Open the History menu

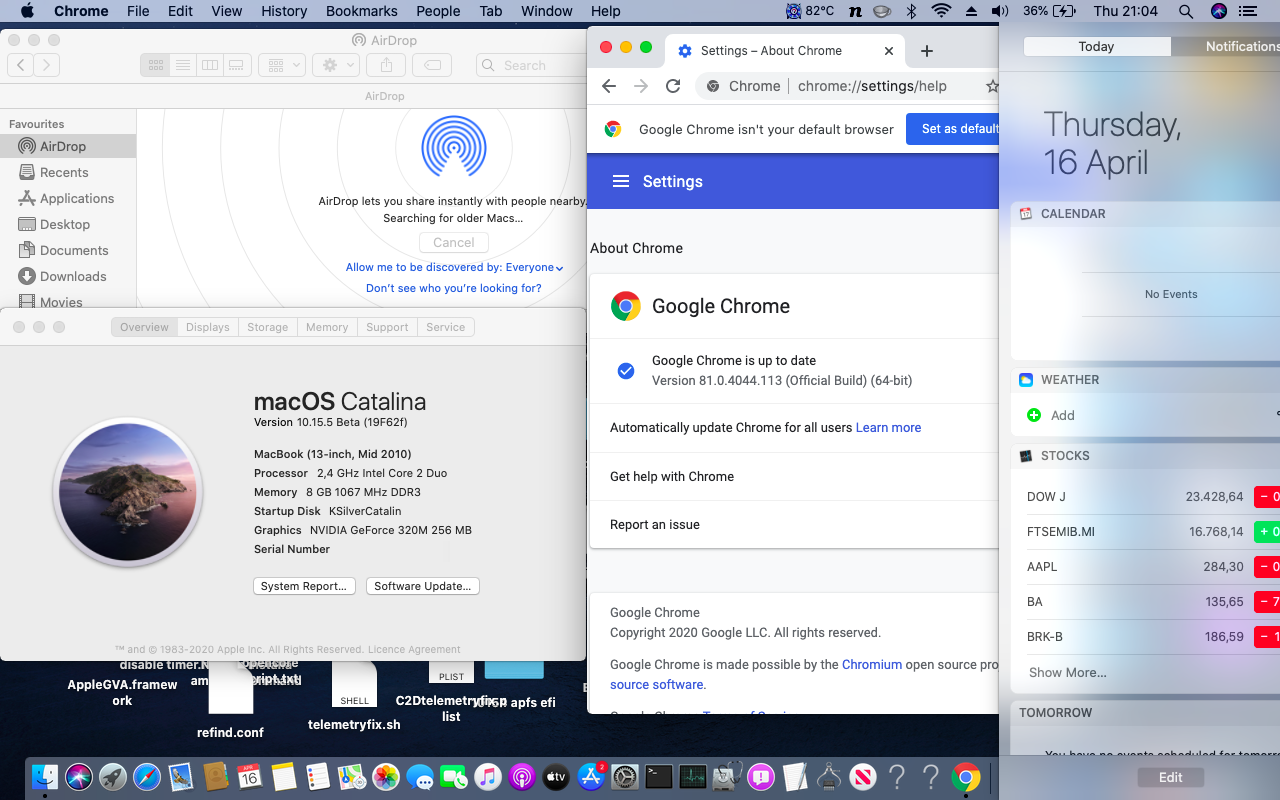click(284, 11)
